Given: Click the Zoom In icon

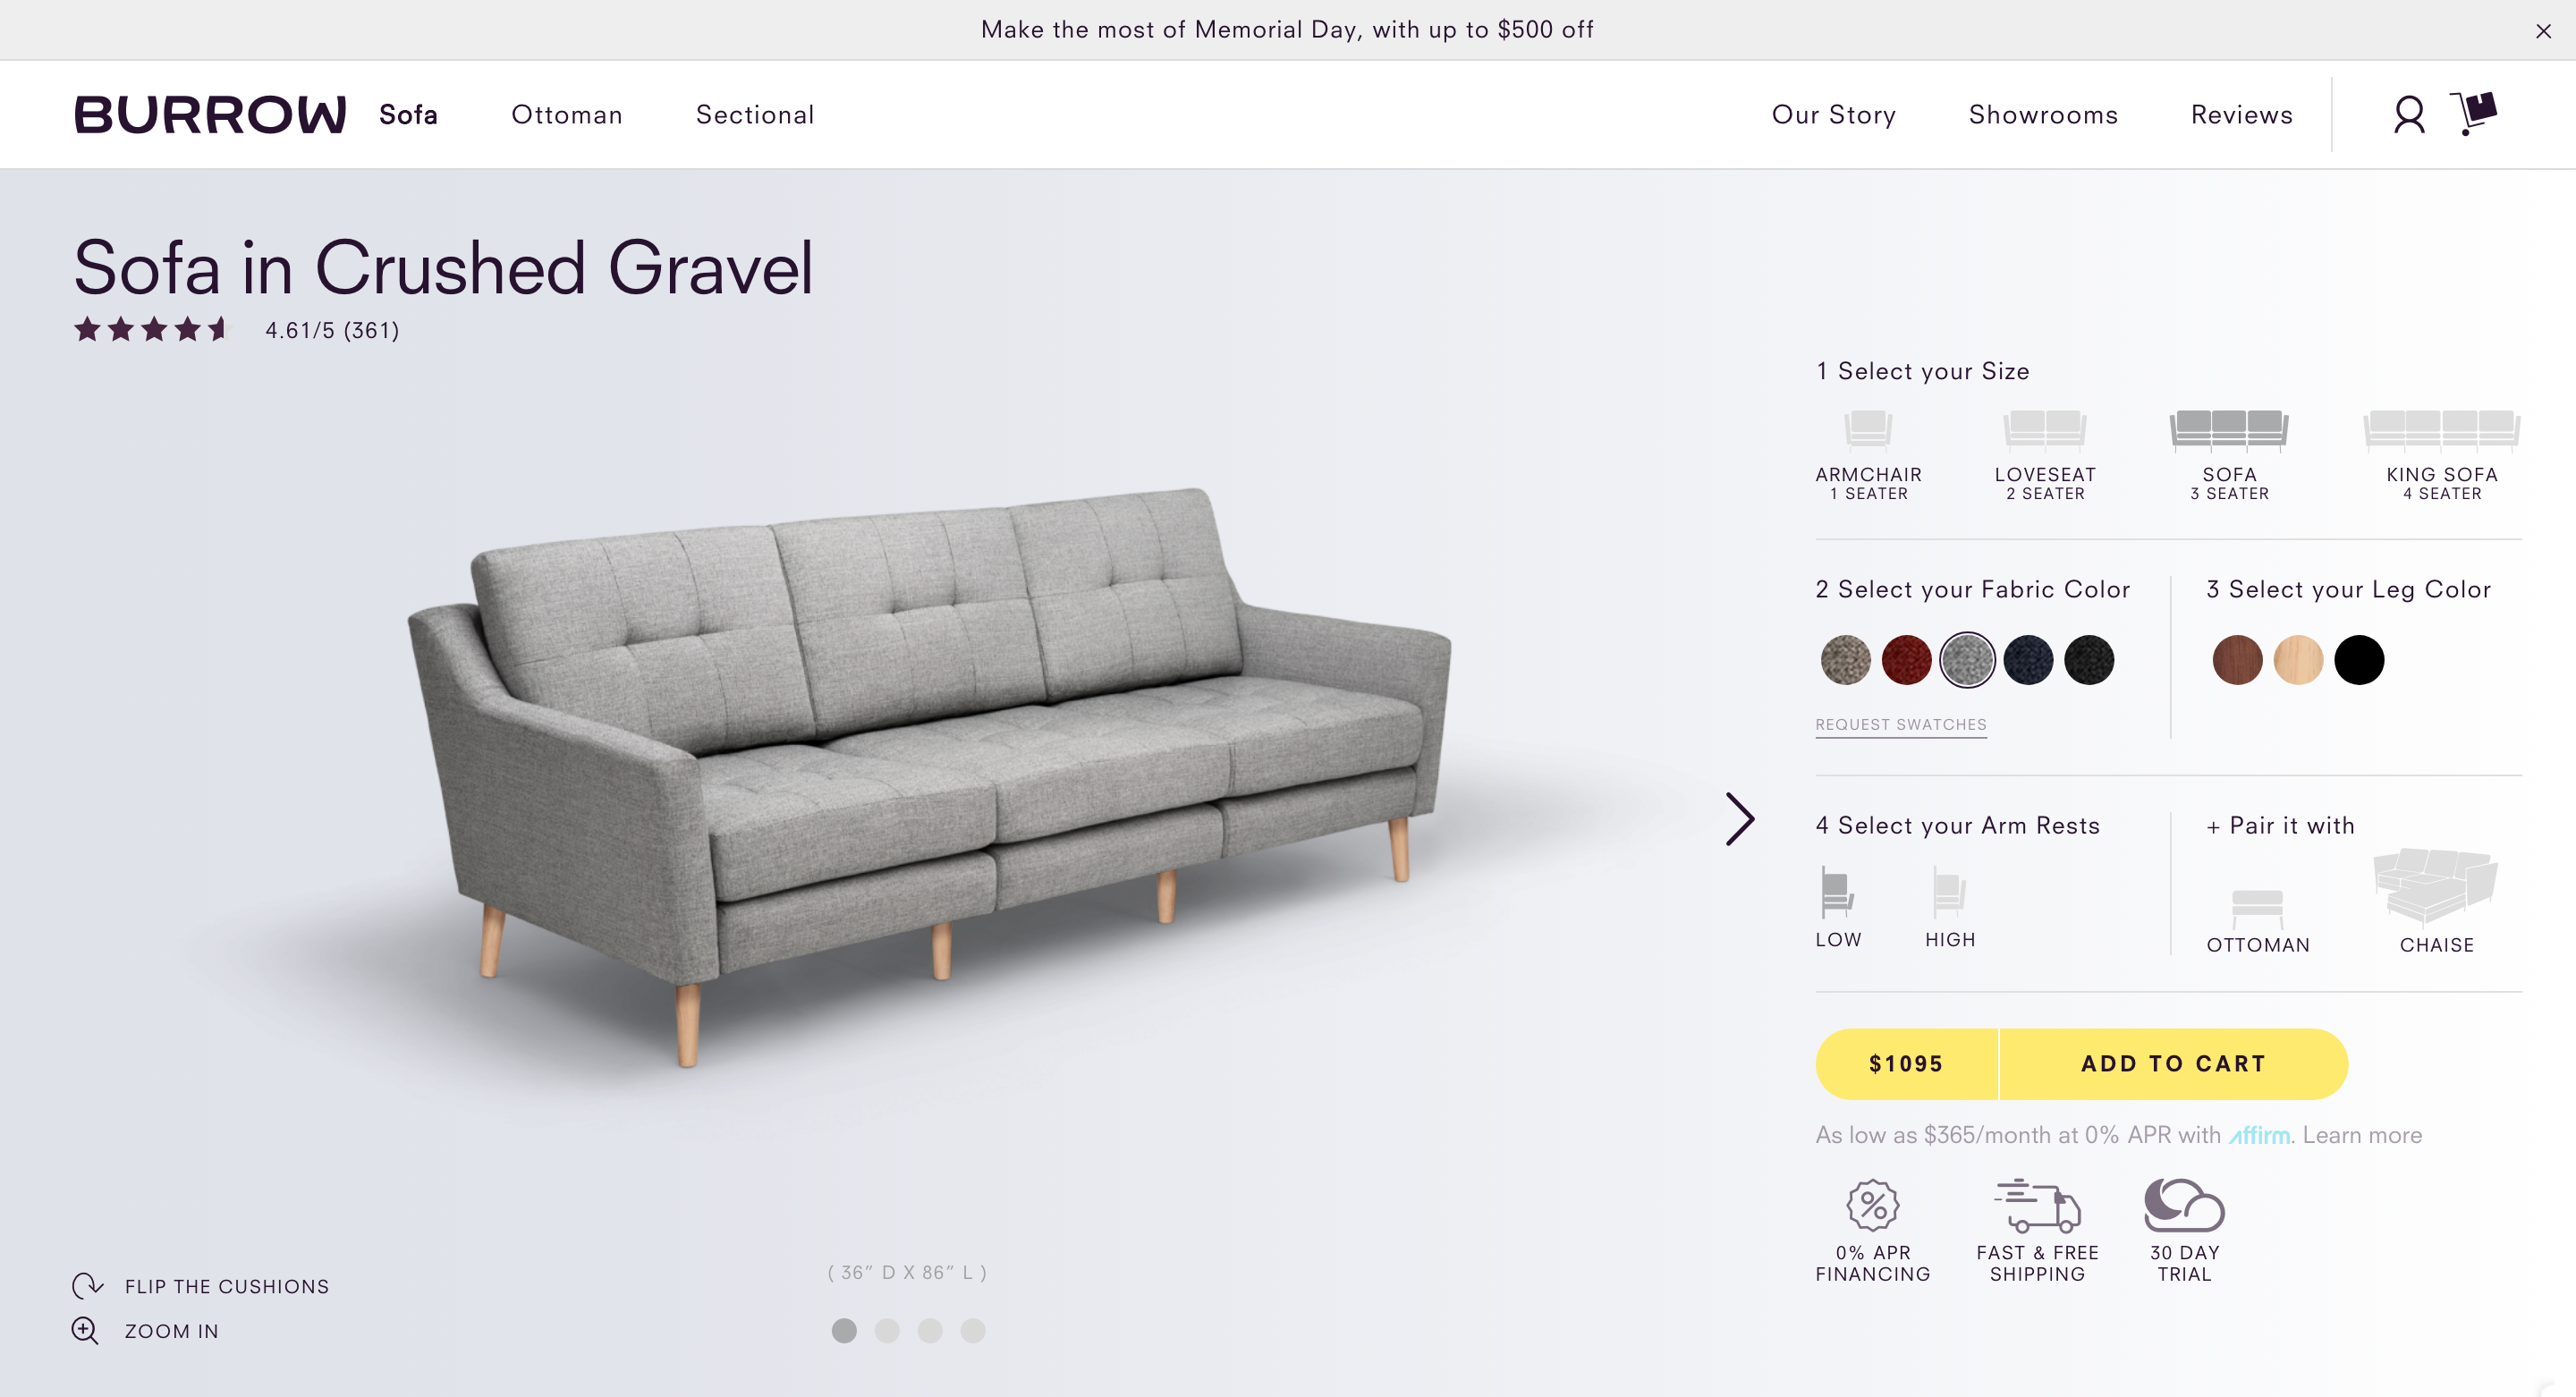Looking at the screenshot, I should point(86,1330).
